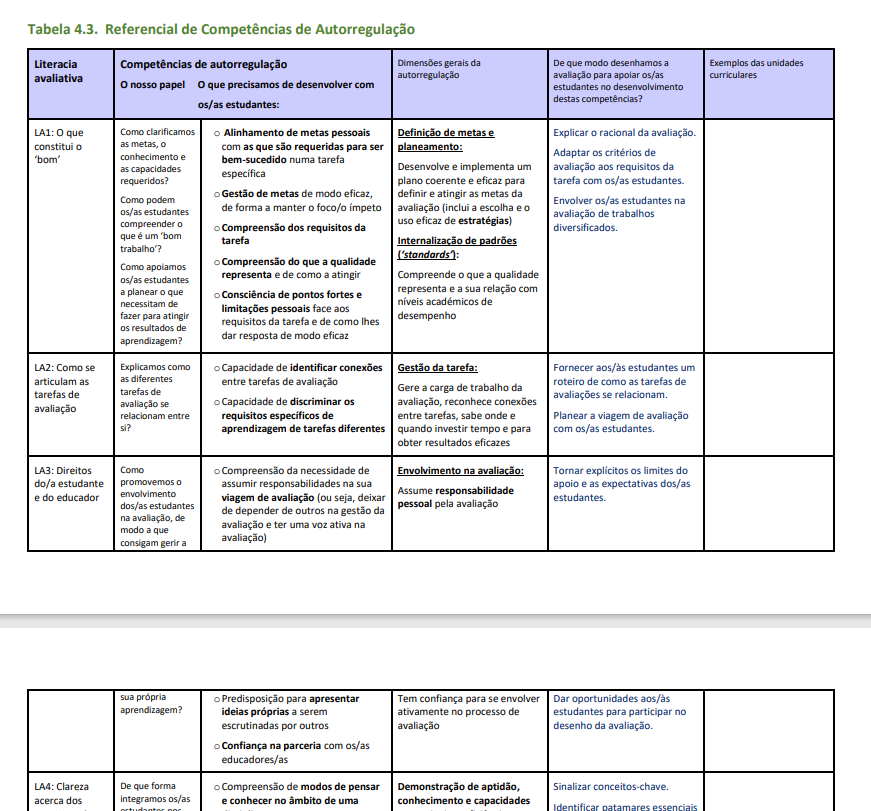The height and width of the screenshot is (811, 871).
Task: Click 'Compreensão da necessidade de assumir responsabilidades' bullet
Action: click(x=299, y=504)
